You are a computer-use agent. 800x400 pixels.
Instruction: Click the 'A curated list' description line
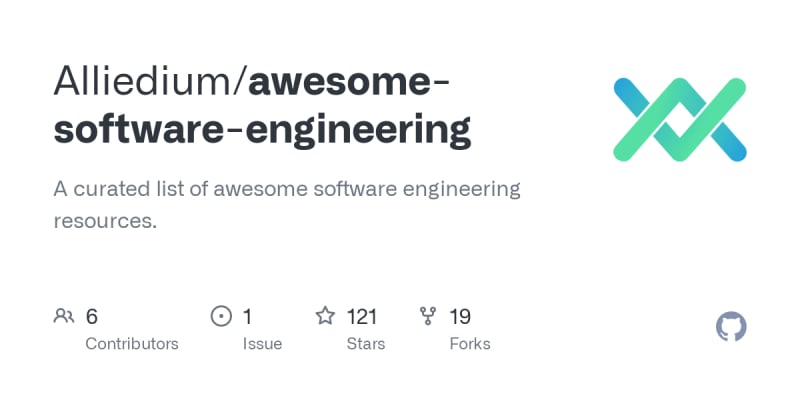[288, 188]
